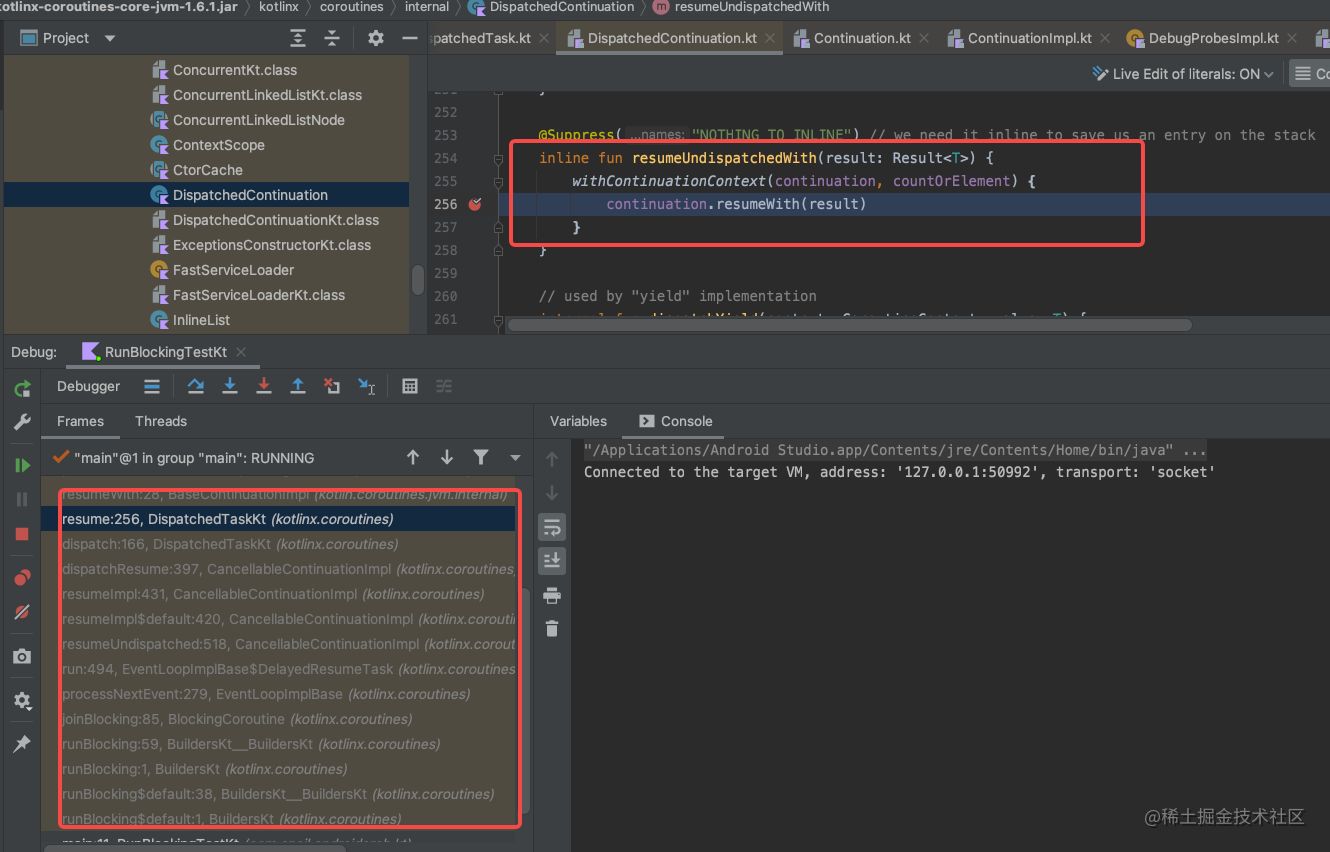Click the coroutines breadcrumb in the path bar

pyautogui.click(x=351, y=7)
